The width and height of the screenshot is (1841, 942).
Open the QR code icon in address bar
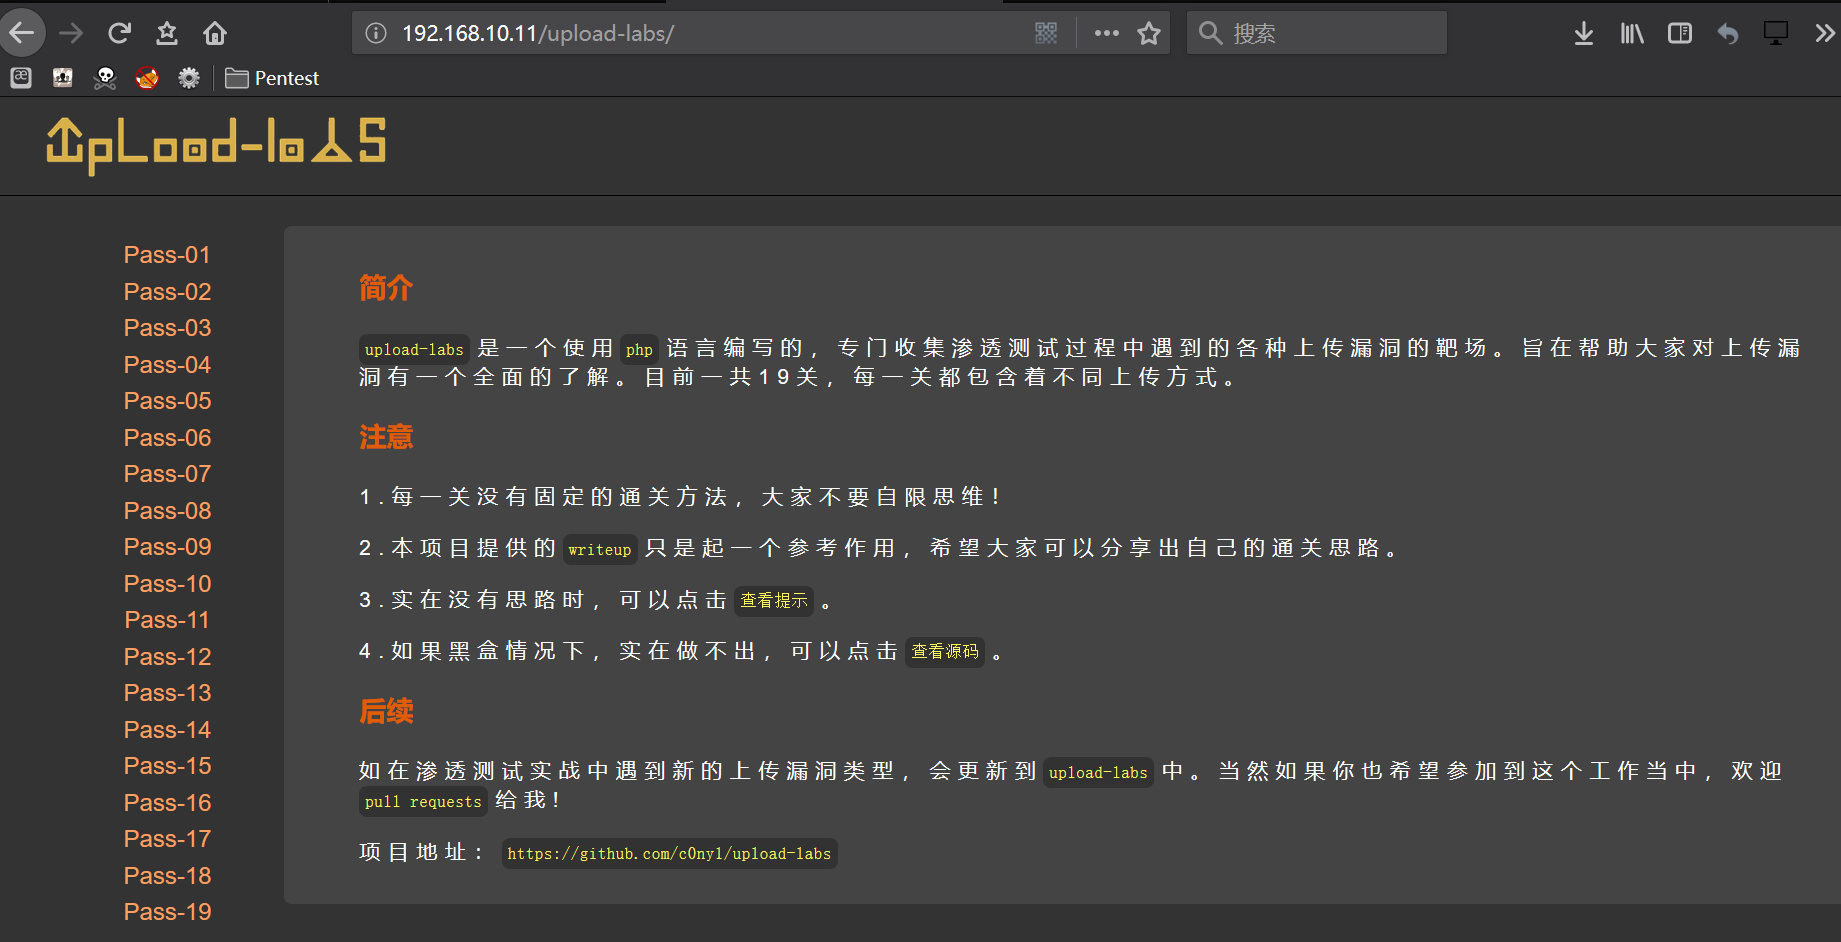pyautogui.click(x=1046, y=33)
